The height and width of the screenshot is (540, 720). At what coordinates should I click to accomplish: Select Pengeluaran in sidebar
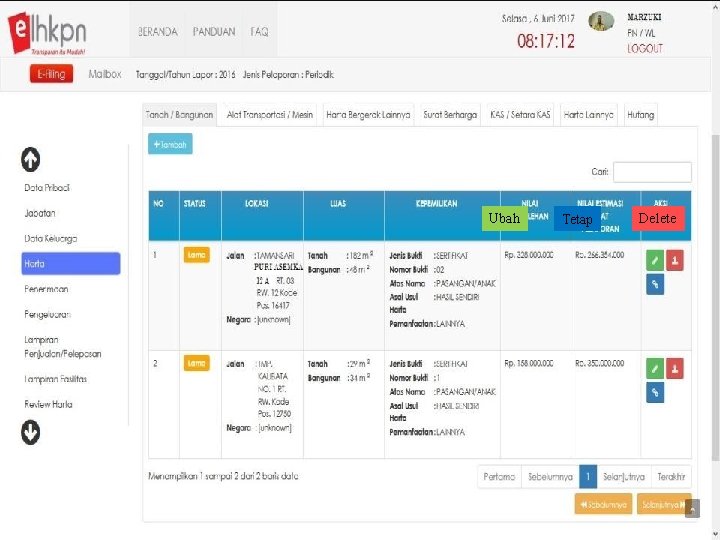pyautogui.click(x=47, y=315)
